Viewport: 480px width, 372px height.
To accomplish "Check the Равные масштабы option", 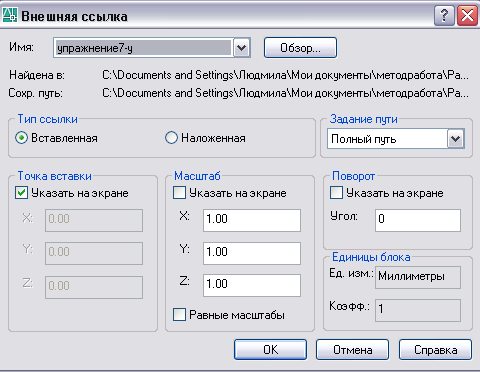I will [x=179, y=315].
